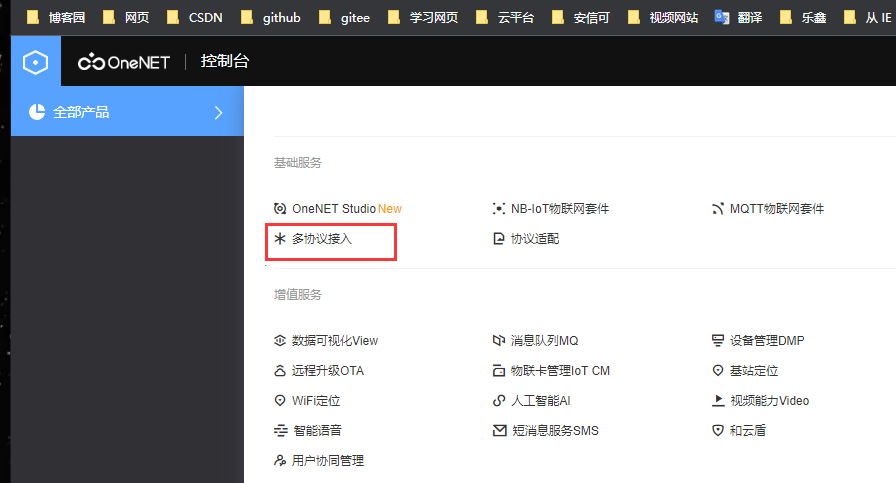The width and height of the screenshot is (896, 483).
Task: Click the 协议适配 icon
Action: coord(499,238)
